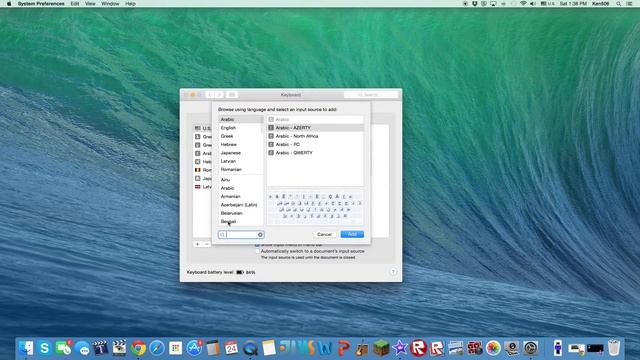Screen dimensions: 640x360
Task: Open the U.S. input source menu
Action: point(548,4)
